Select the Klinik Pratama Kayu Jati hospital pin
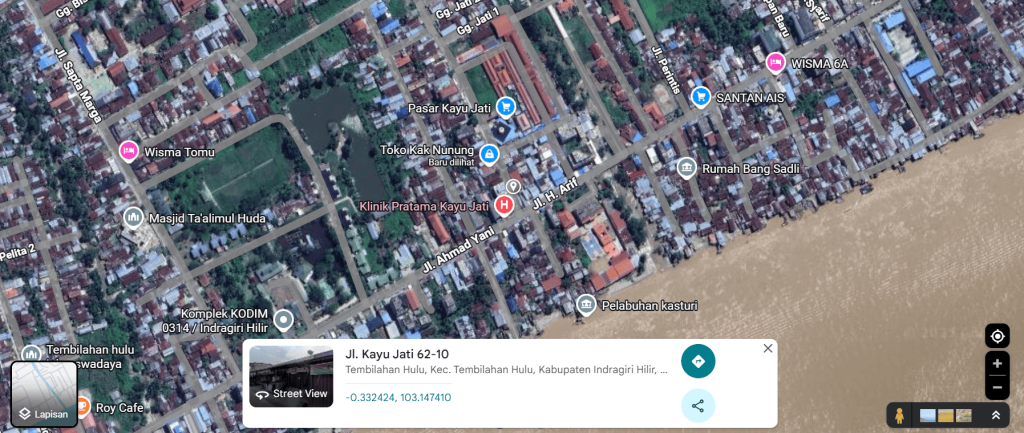The height and width of the screenshot is (433, 1024). click(x=504, y=205)
